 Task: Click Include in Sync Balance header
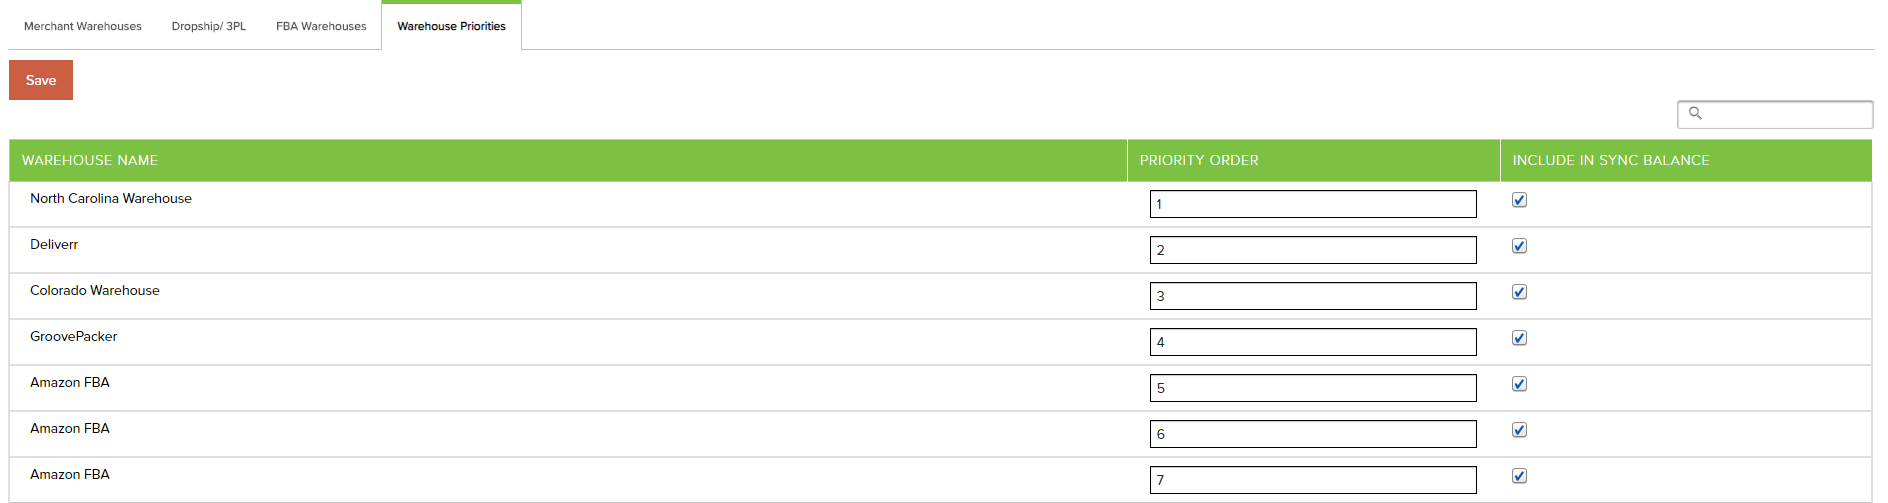point(1611,160)
